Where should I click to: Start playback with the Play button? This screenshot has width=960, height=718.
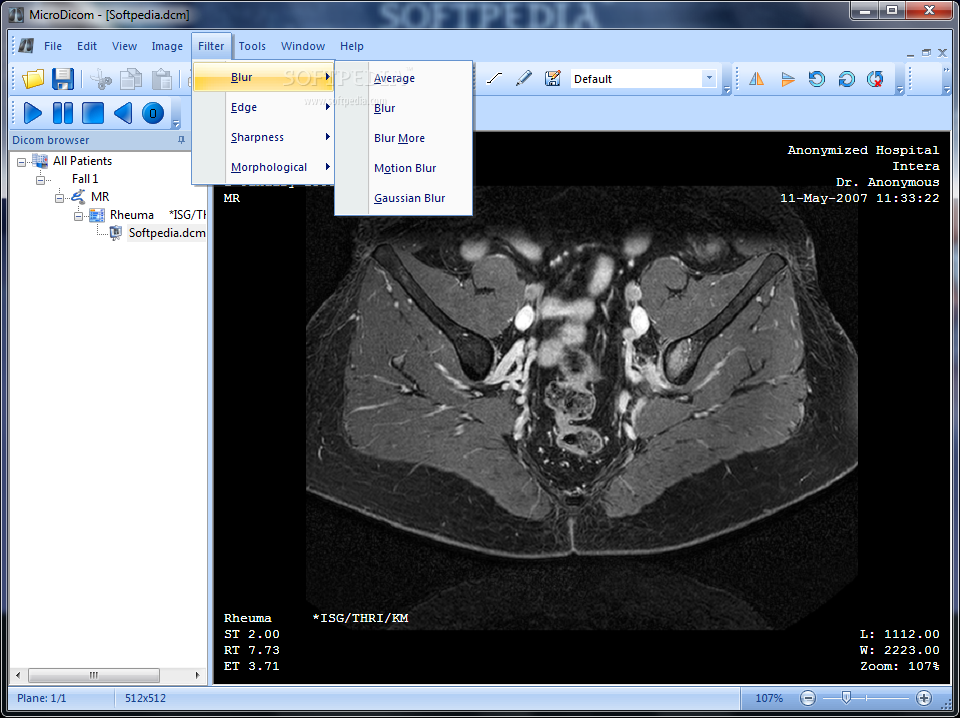click(x=32, y=113)
